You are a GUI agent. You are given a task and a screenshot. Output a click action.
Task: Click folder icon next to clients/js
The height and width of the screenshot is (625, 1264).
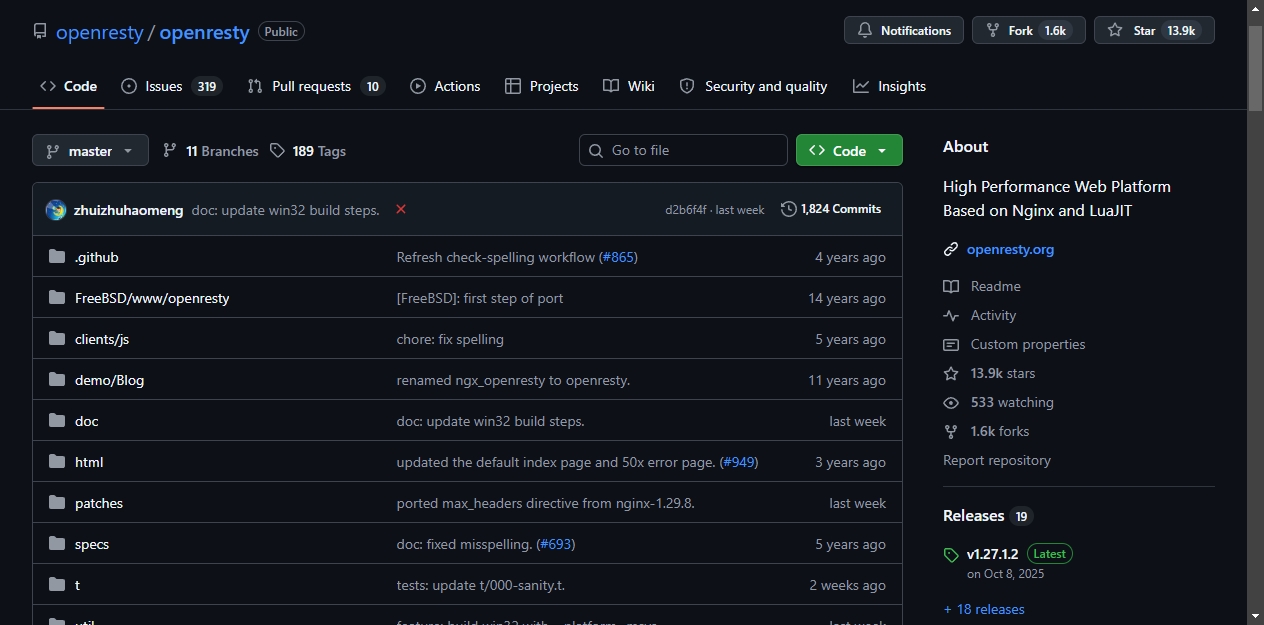57,339
